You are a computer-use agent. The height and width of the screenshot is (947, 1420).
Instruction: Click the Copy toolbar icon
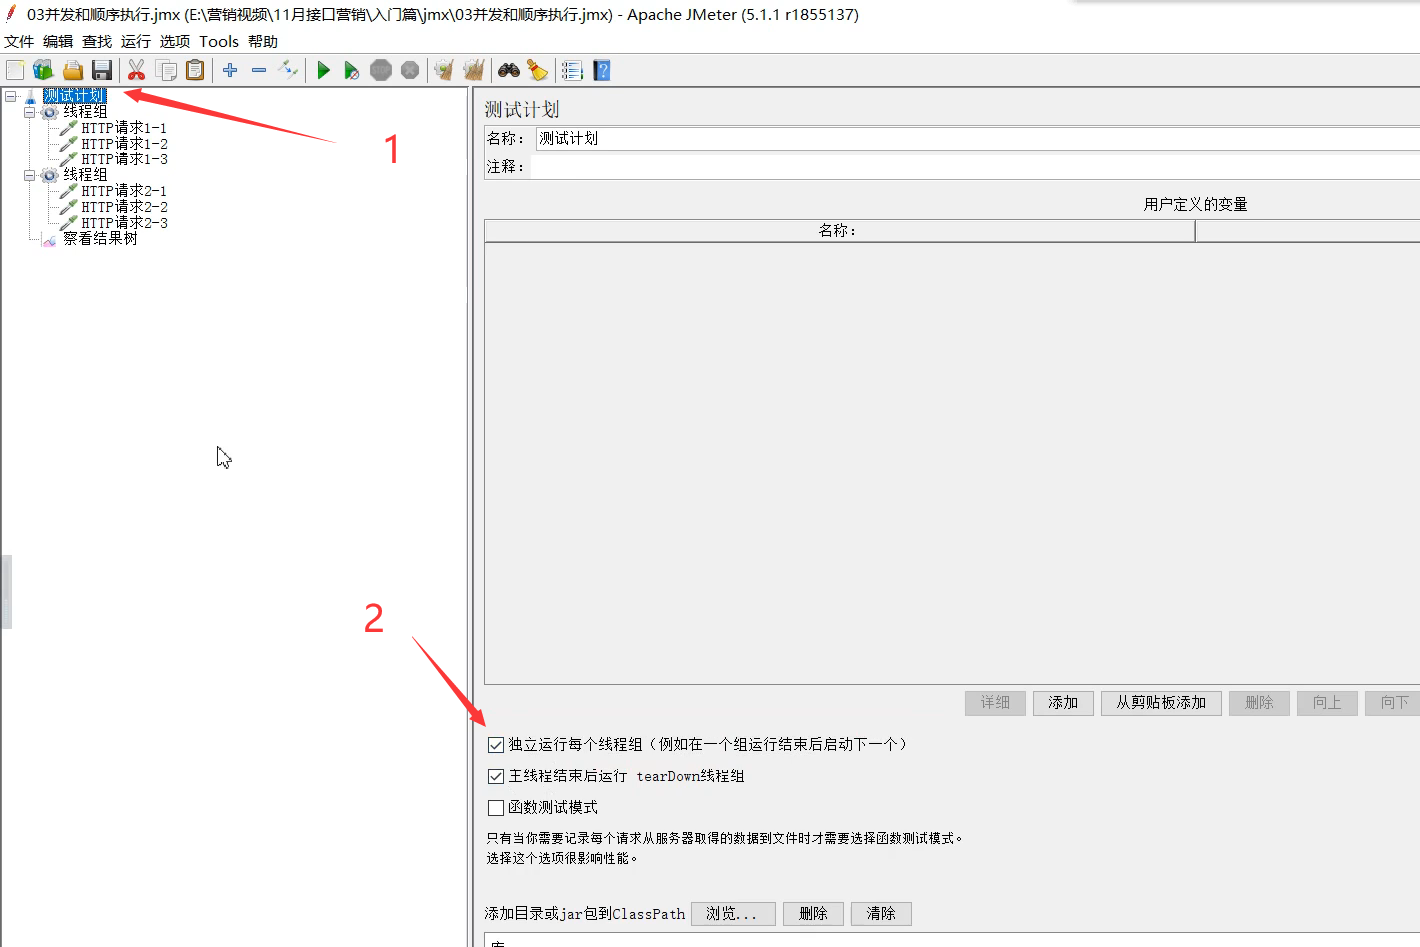tap(166, 70)
